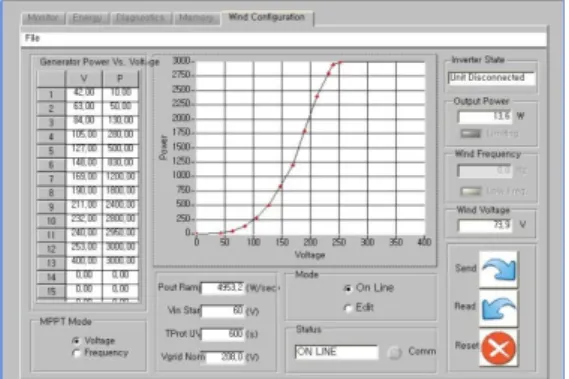569x379 pixels.
Task: Click the blue Send arrow icon
Action: tap(498, 270)
